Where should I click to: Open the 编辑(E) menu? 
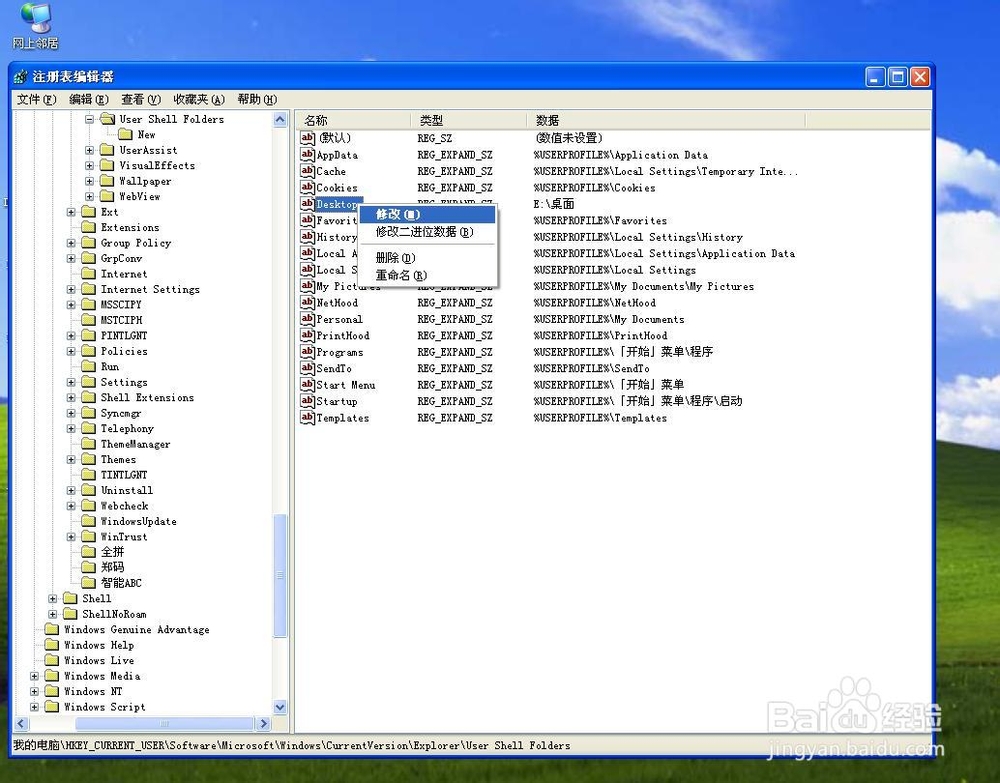click(89, 99)
